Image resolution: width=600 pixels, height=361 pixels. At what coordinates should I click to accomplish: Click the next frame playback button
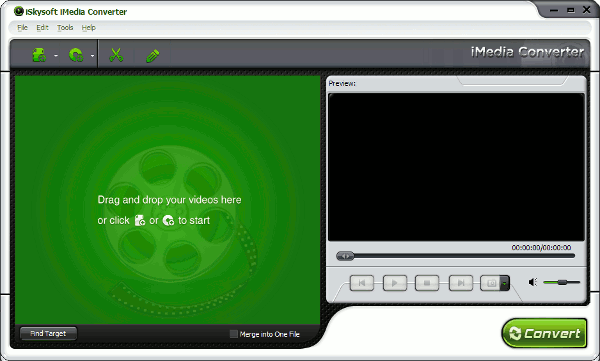[x=460, y=283]
